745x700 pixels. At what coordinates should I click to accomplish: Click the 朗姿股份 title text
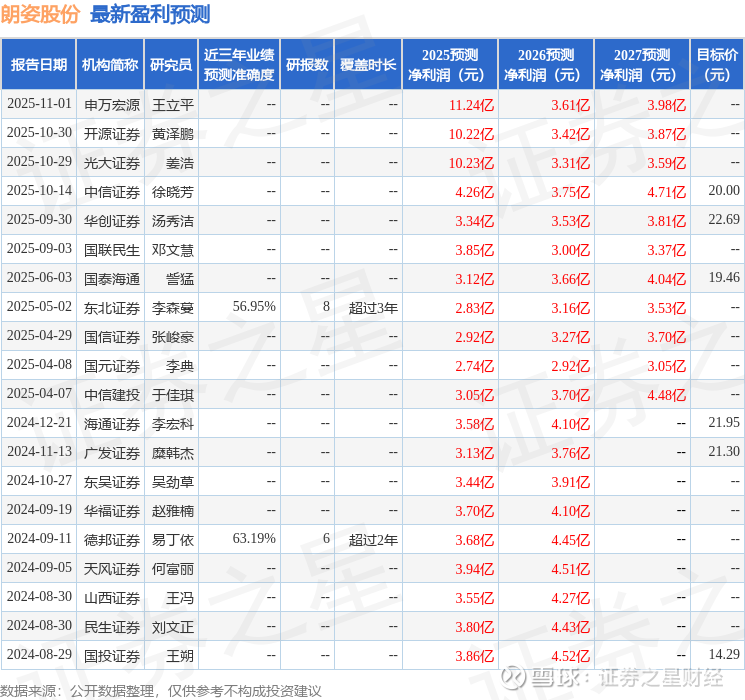coord(40,14)
